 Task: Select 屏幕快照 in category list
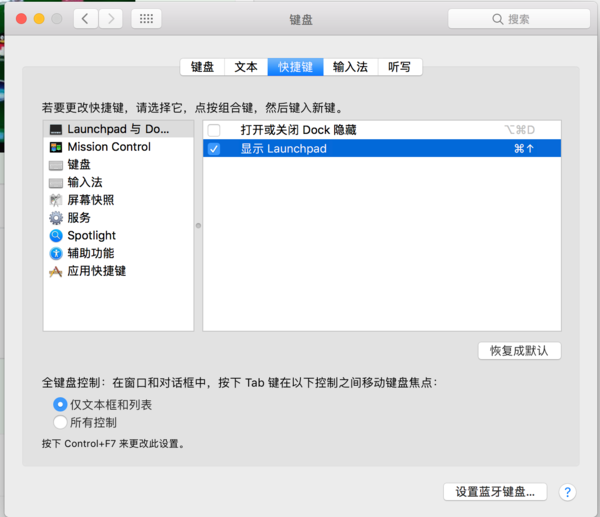click(x=119, y=200)
